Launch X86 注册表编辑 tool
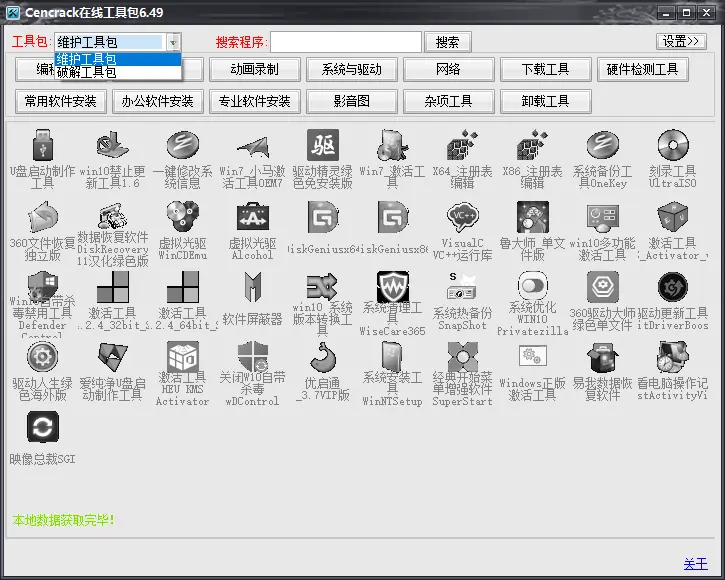 click(x=533, y=146)
